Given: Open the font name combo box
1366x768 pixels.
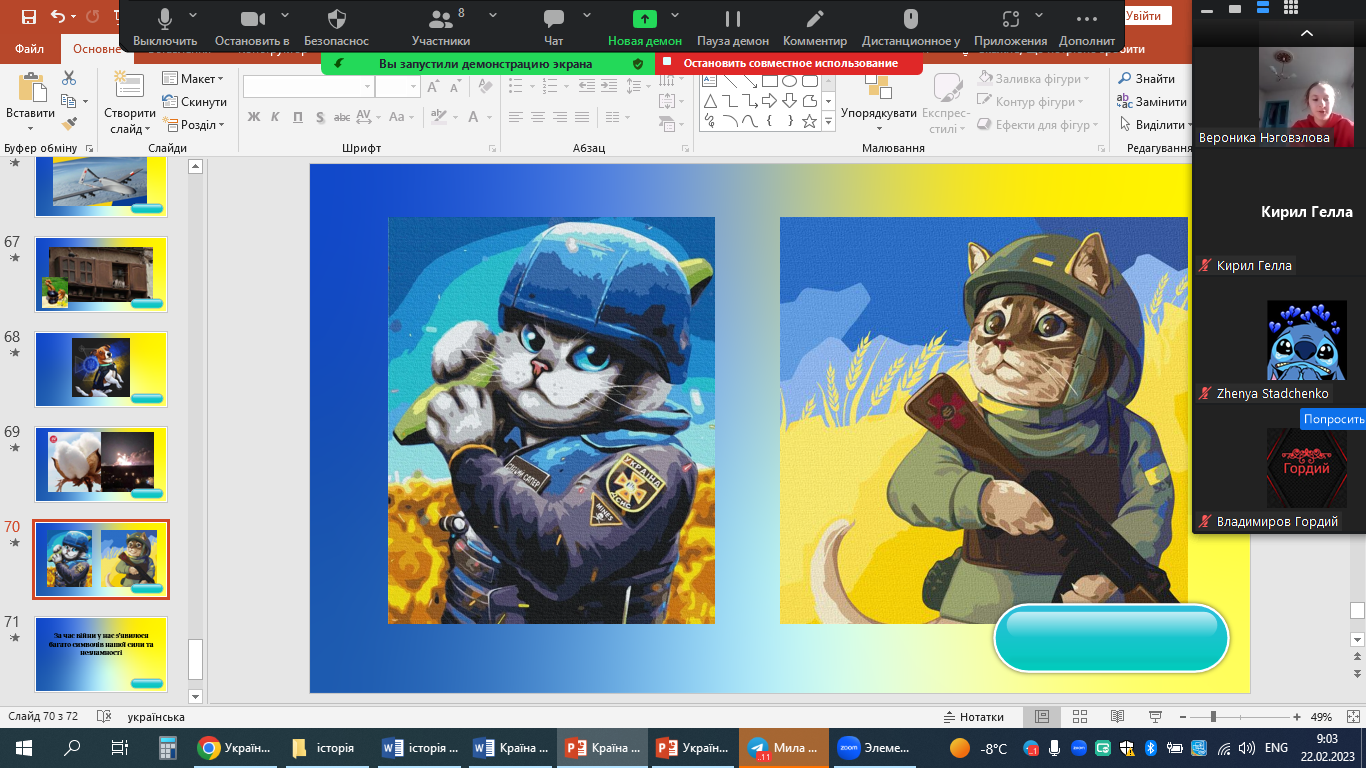Looking at the screenshot, I should 308,87.
